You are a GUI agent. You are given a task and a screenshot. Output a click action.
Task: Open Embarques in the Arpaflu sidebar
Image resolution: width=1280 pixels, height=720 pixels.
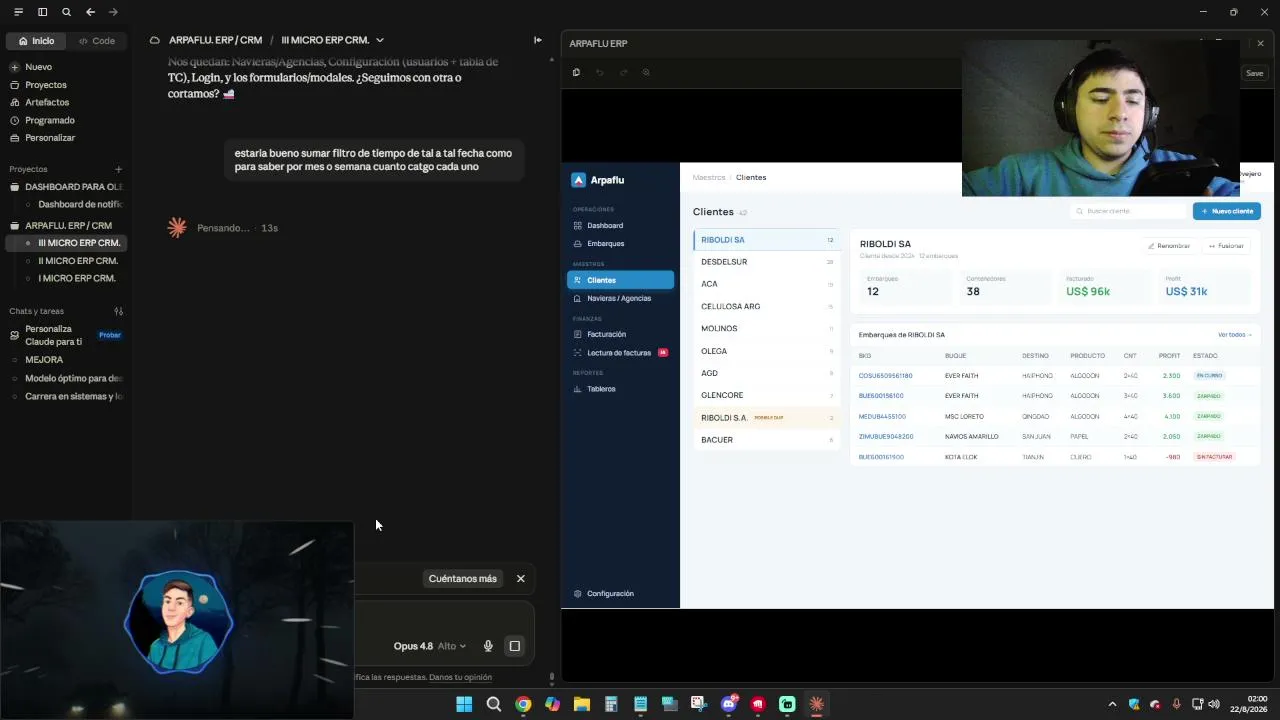pyautogui.click(x=605, y=244)
